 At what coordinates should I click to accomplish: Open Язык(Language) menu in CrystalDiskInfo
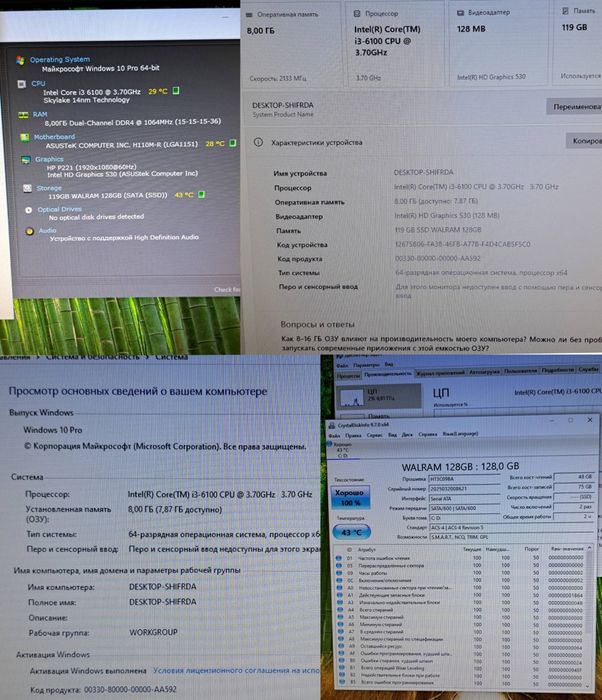coord(460,433)
